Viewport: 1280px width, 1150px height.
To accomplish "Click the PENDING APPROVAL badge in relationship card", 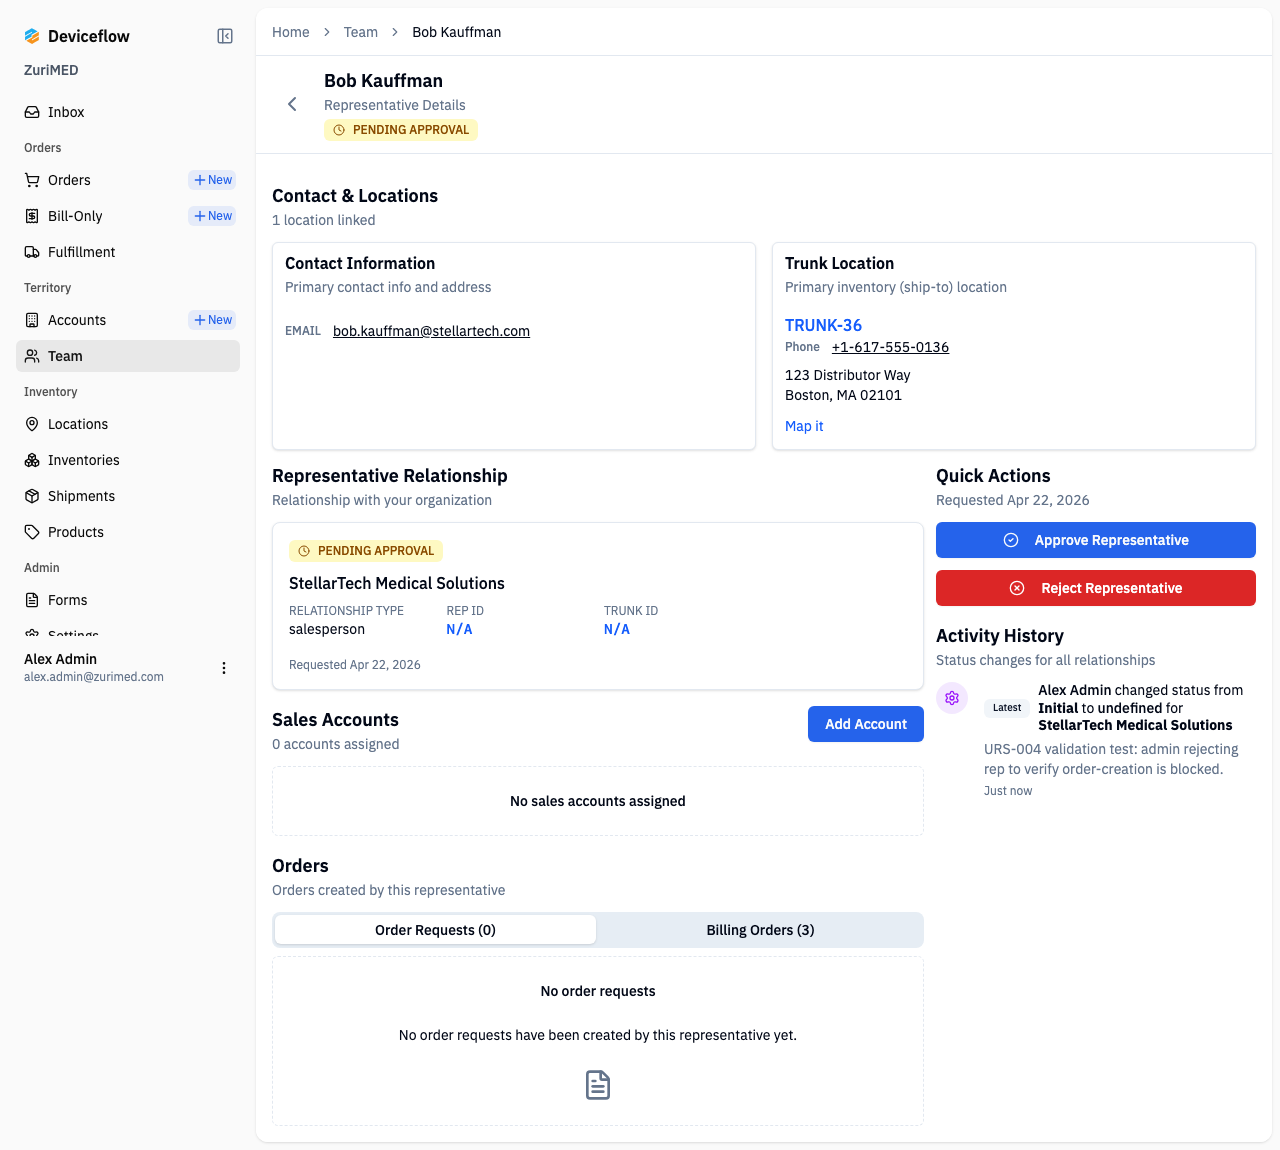I will 366,551.
